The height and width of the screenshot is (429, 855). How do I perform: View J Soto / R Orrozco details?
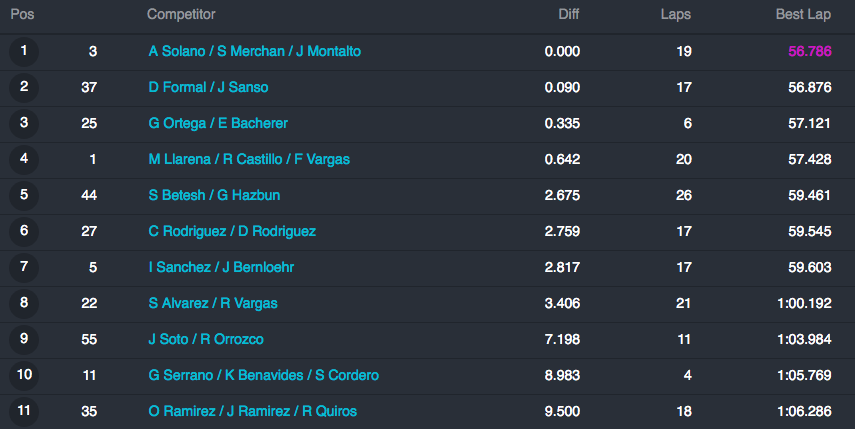coord(206,339)
